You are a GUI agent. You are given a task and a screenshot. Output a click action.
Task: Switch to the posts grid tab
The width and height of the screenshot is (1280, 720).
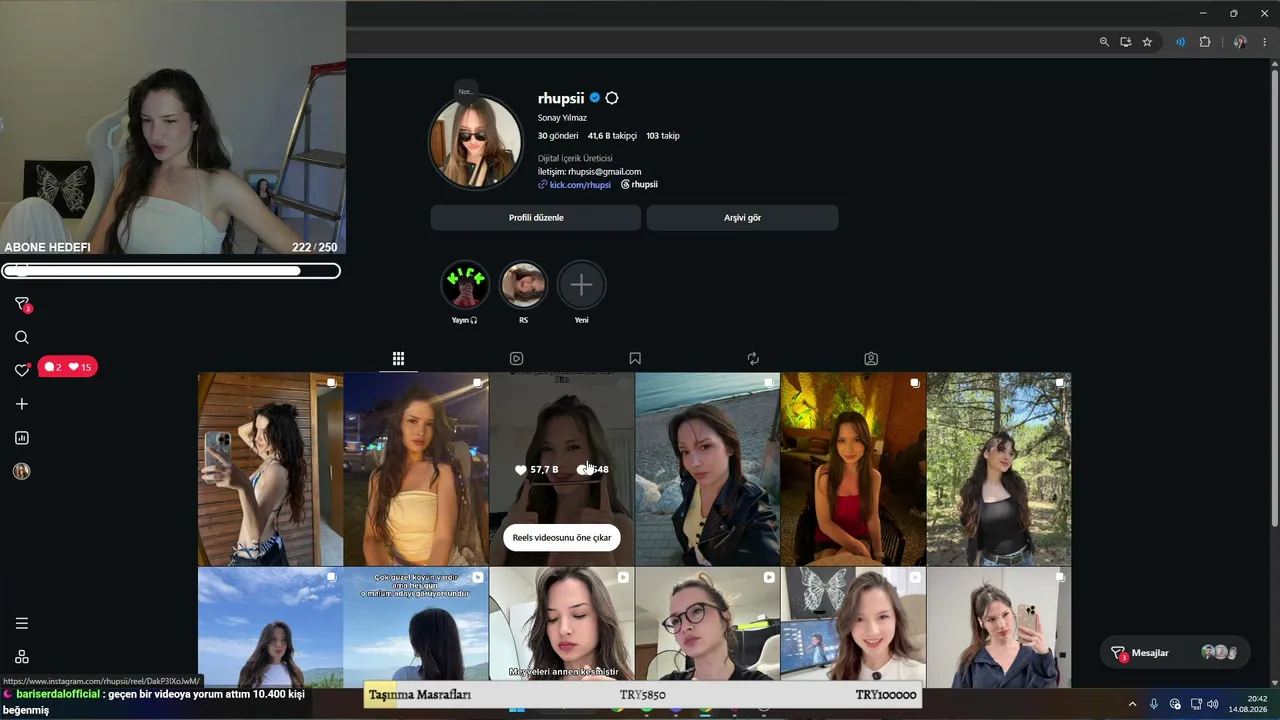398,358
